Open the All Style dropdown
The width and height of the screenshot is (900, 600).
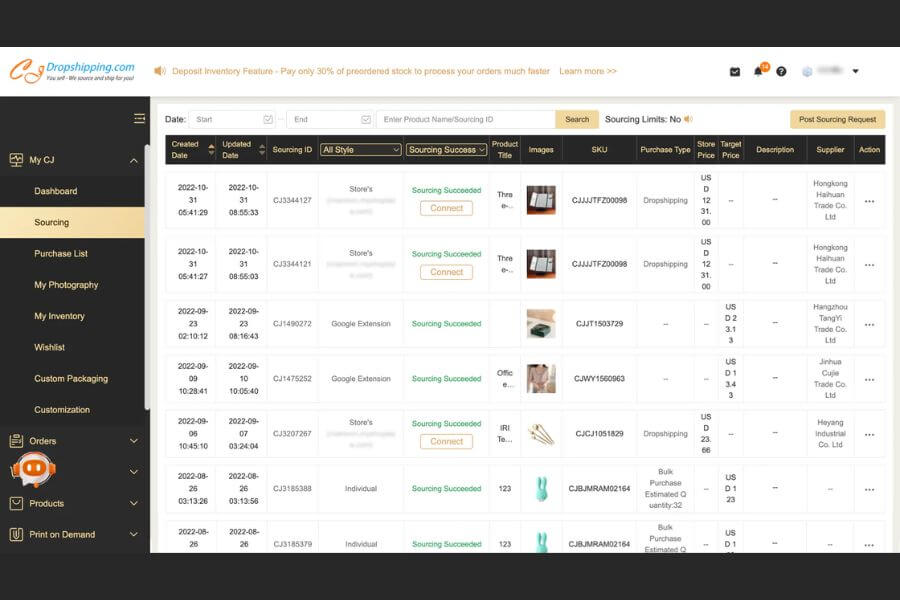[x=360, y=149]
